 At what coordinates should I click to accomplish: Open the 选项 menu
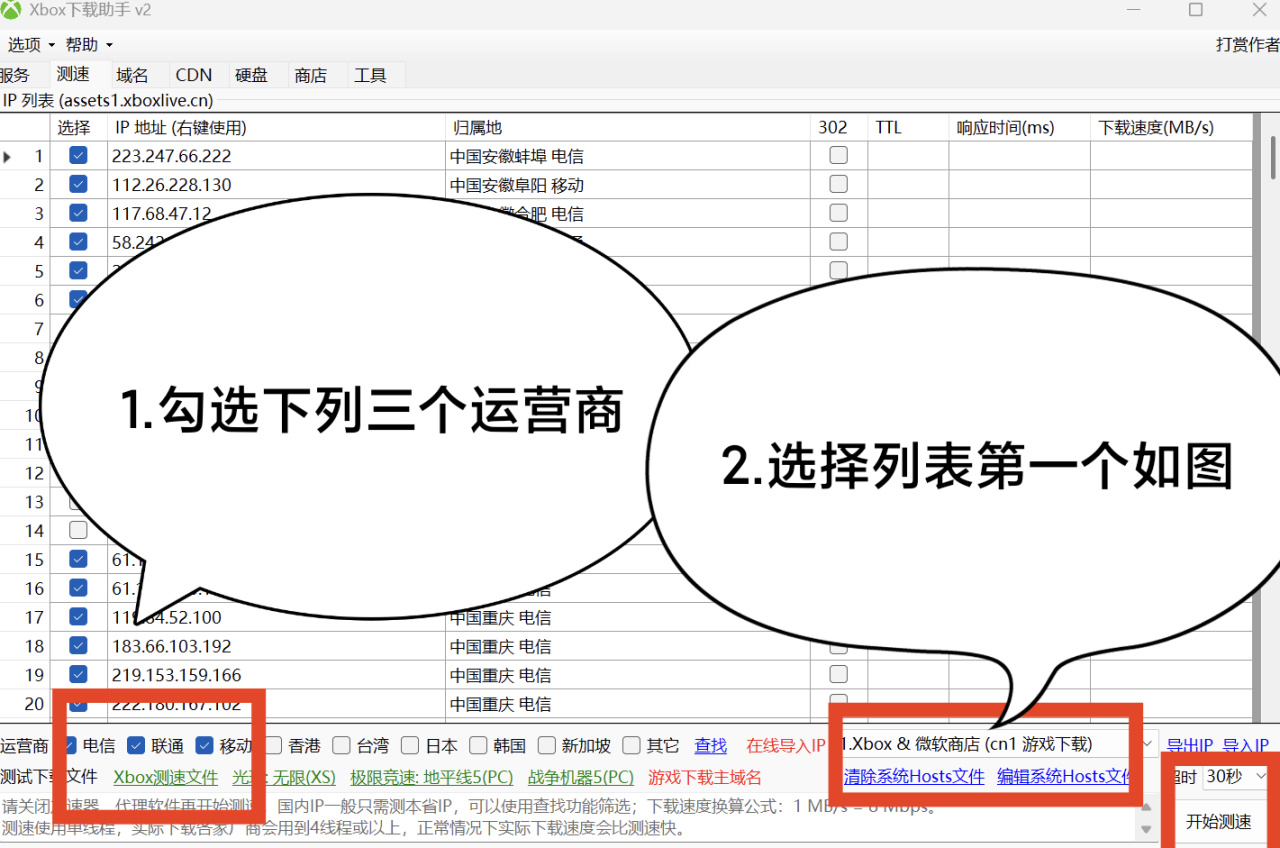(31, 45)
